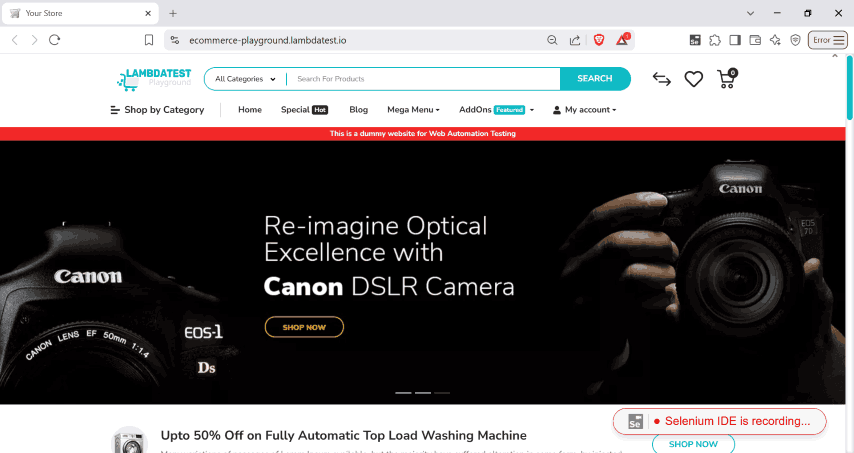
Task: Toggle the browser sidebar panel icon
Action: (735, 40)
